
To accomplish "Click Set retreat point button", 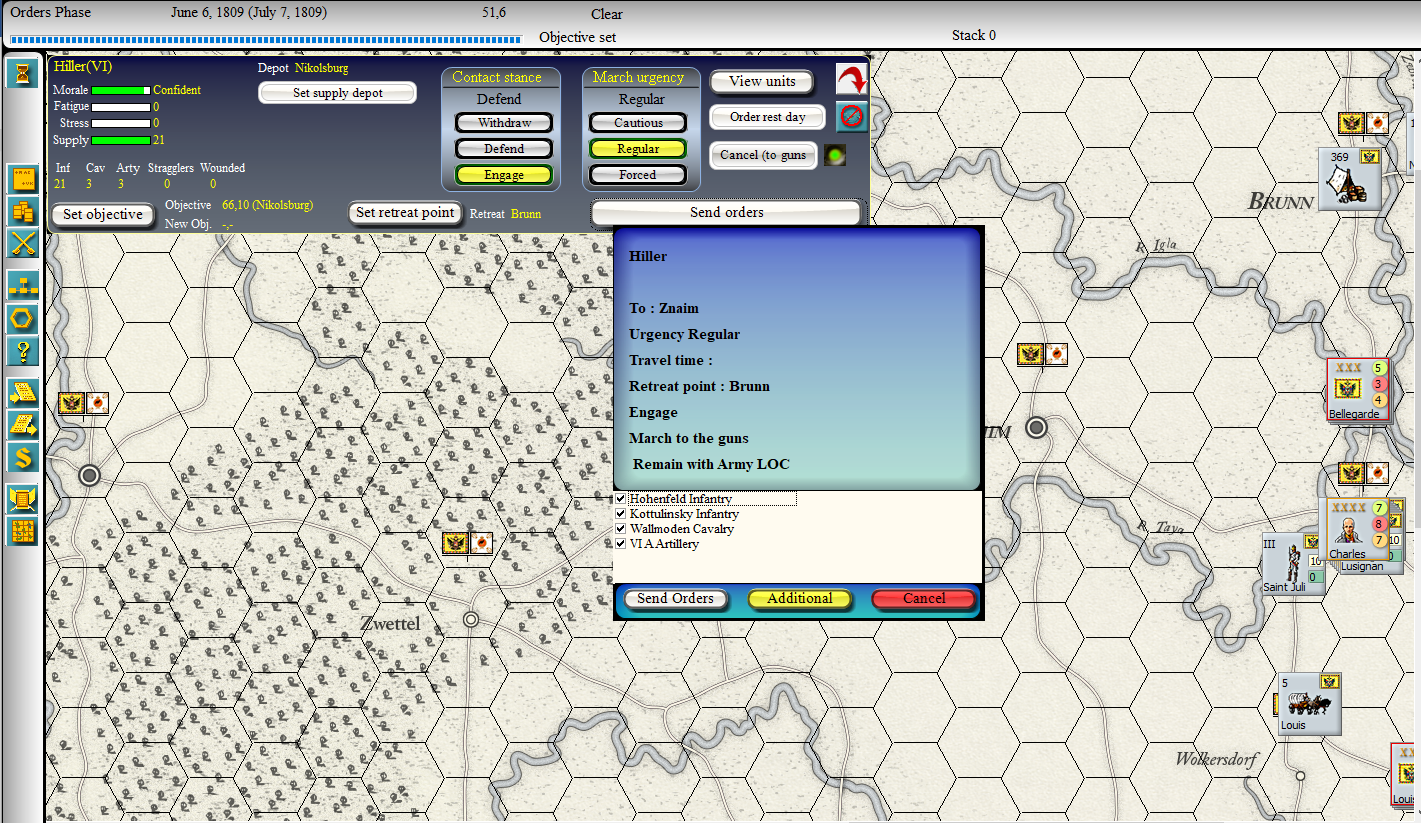I will click(405, 213).
